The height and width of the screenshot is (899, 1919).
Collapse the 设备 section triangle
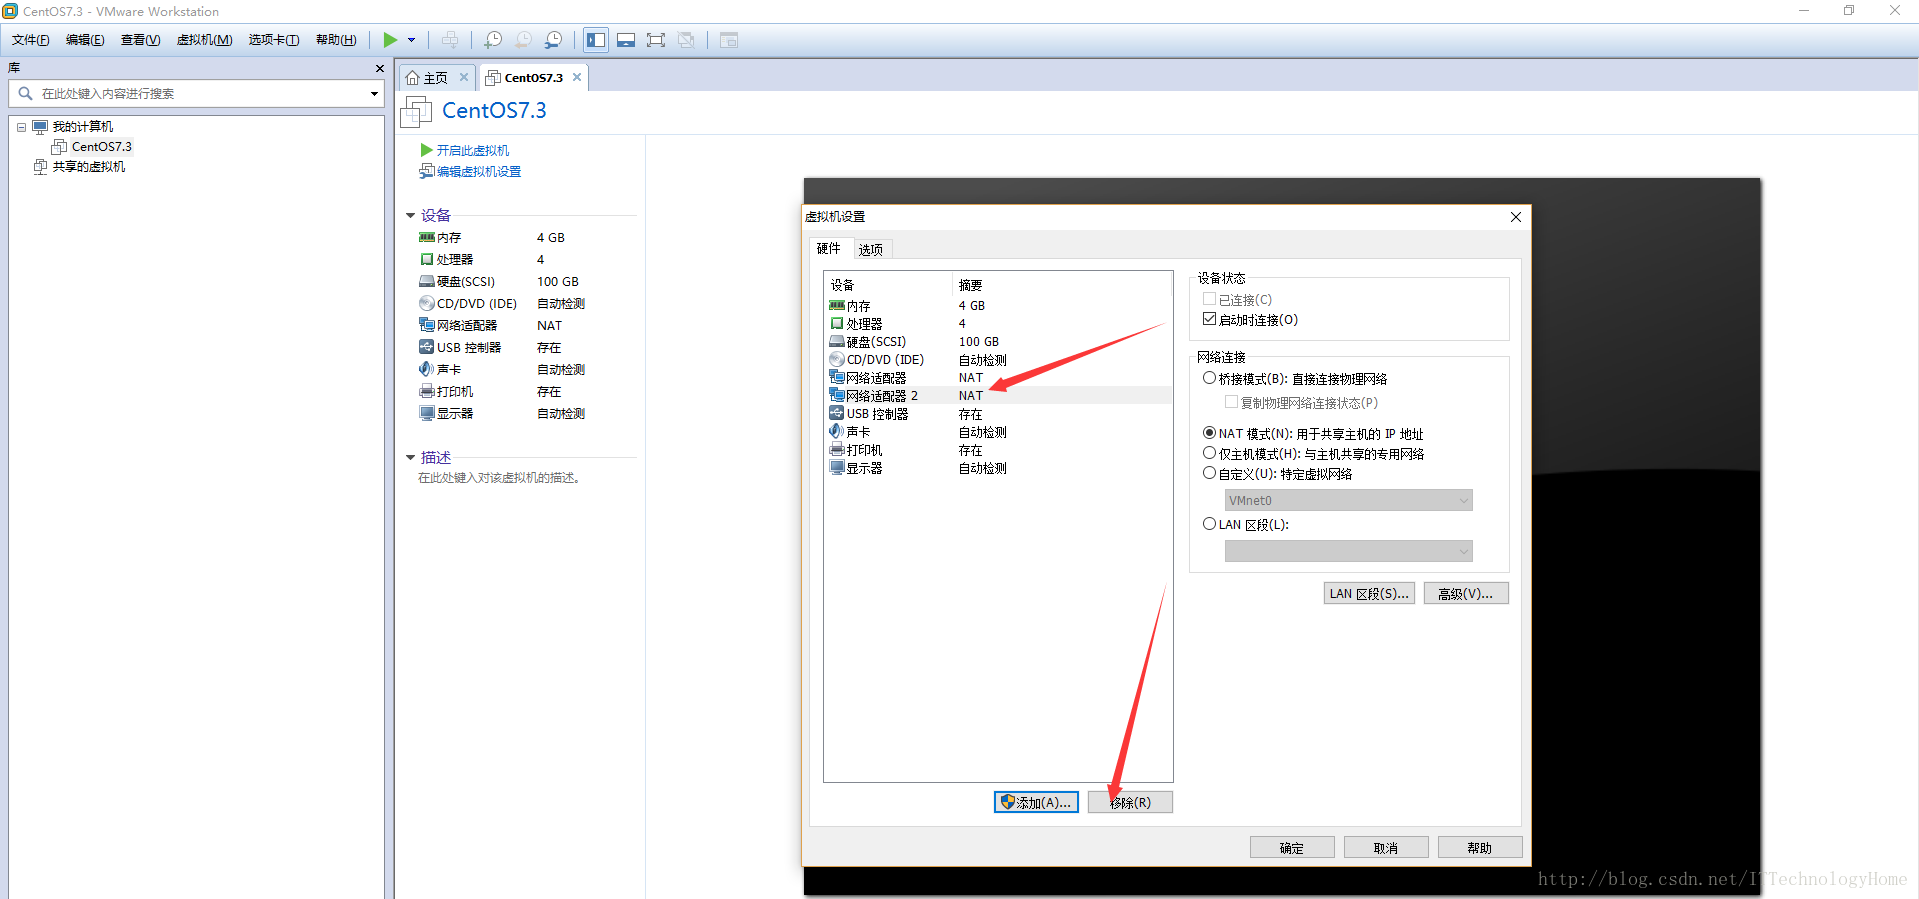click(410, 216)
